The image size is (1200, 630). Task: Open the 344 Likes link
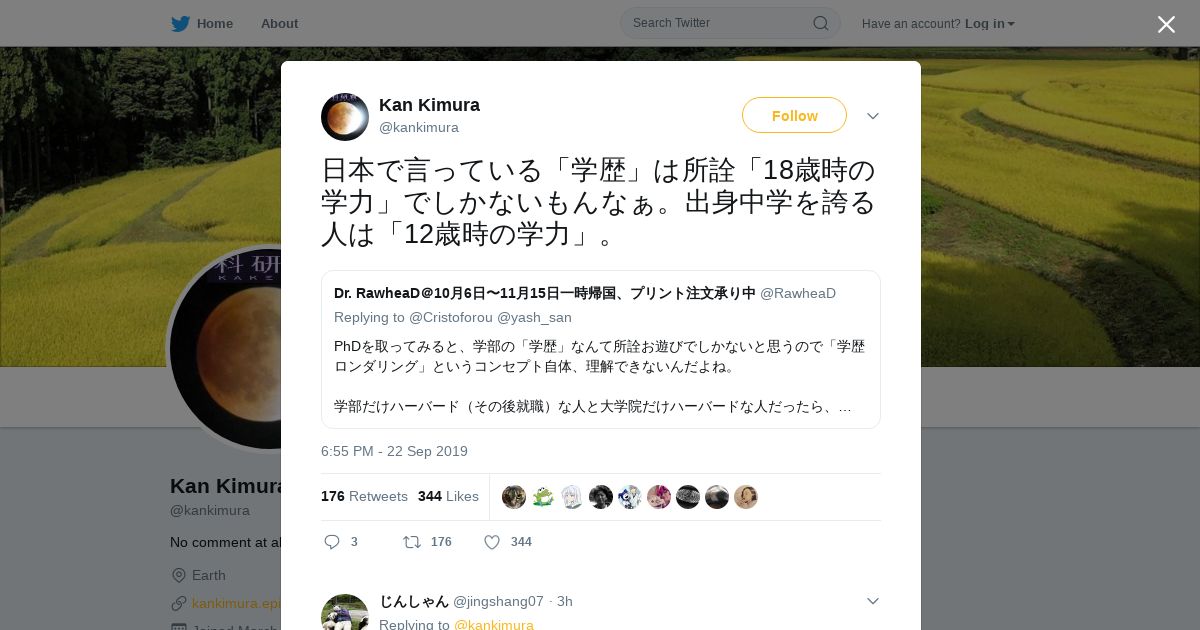coord(448,497)
